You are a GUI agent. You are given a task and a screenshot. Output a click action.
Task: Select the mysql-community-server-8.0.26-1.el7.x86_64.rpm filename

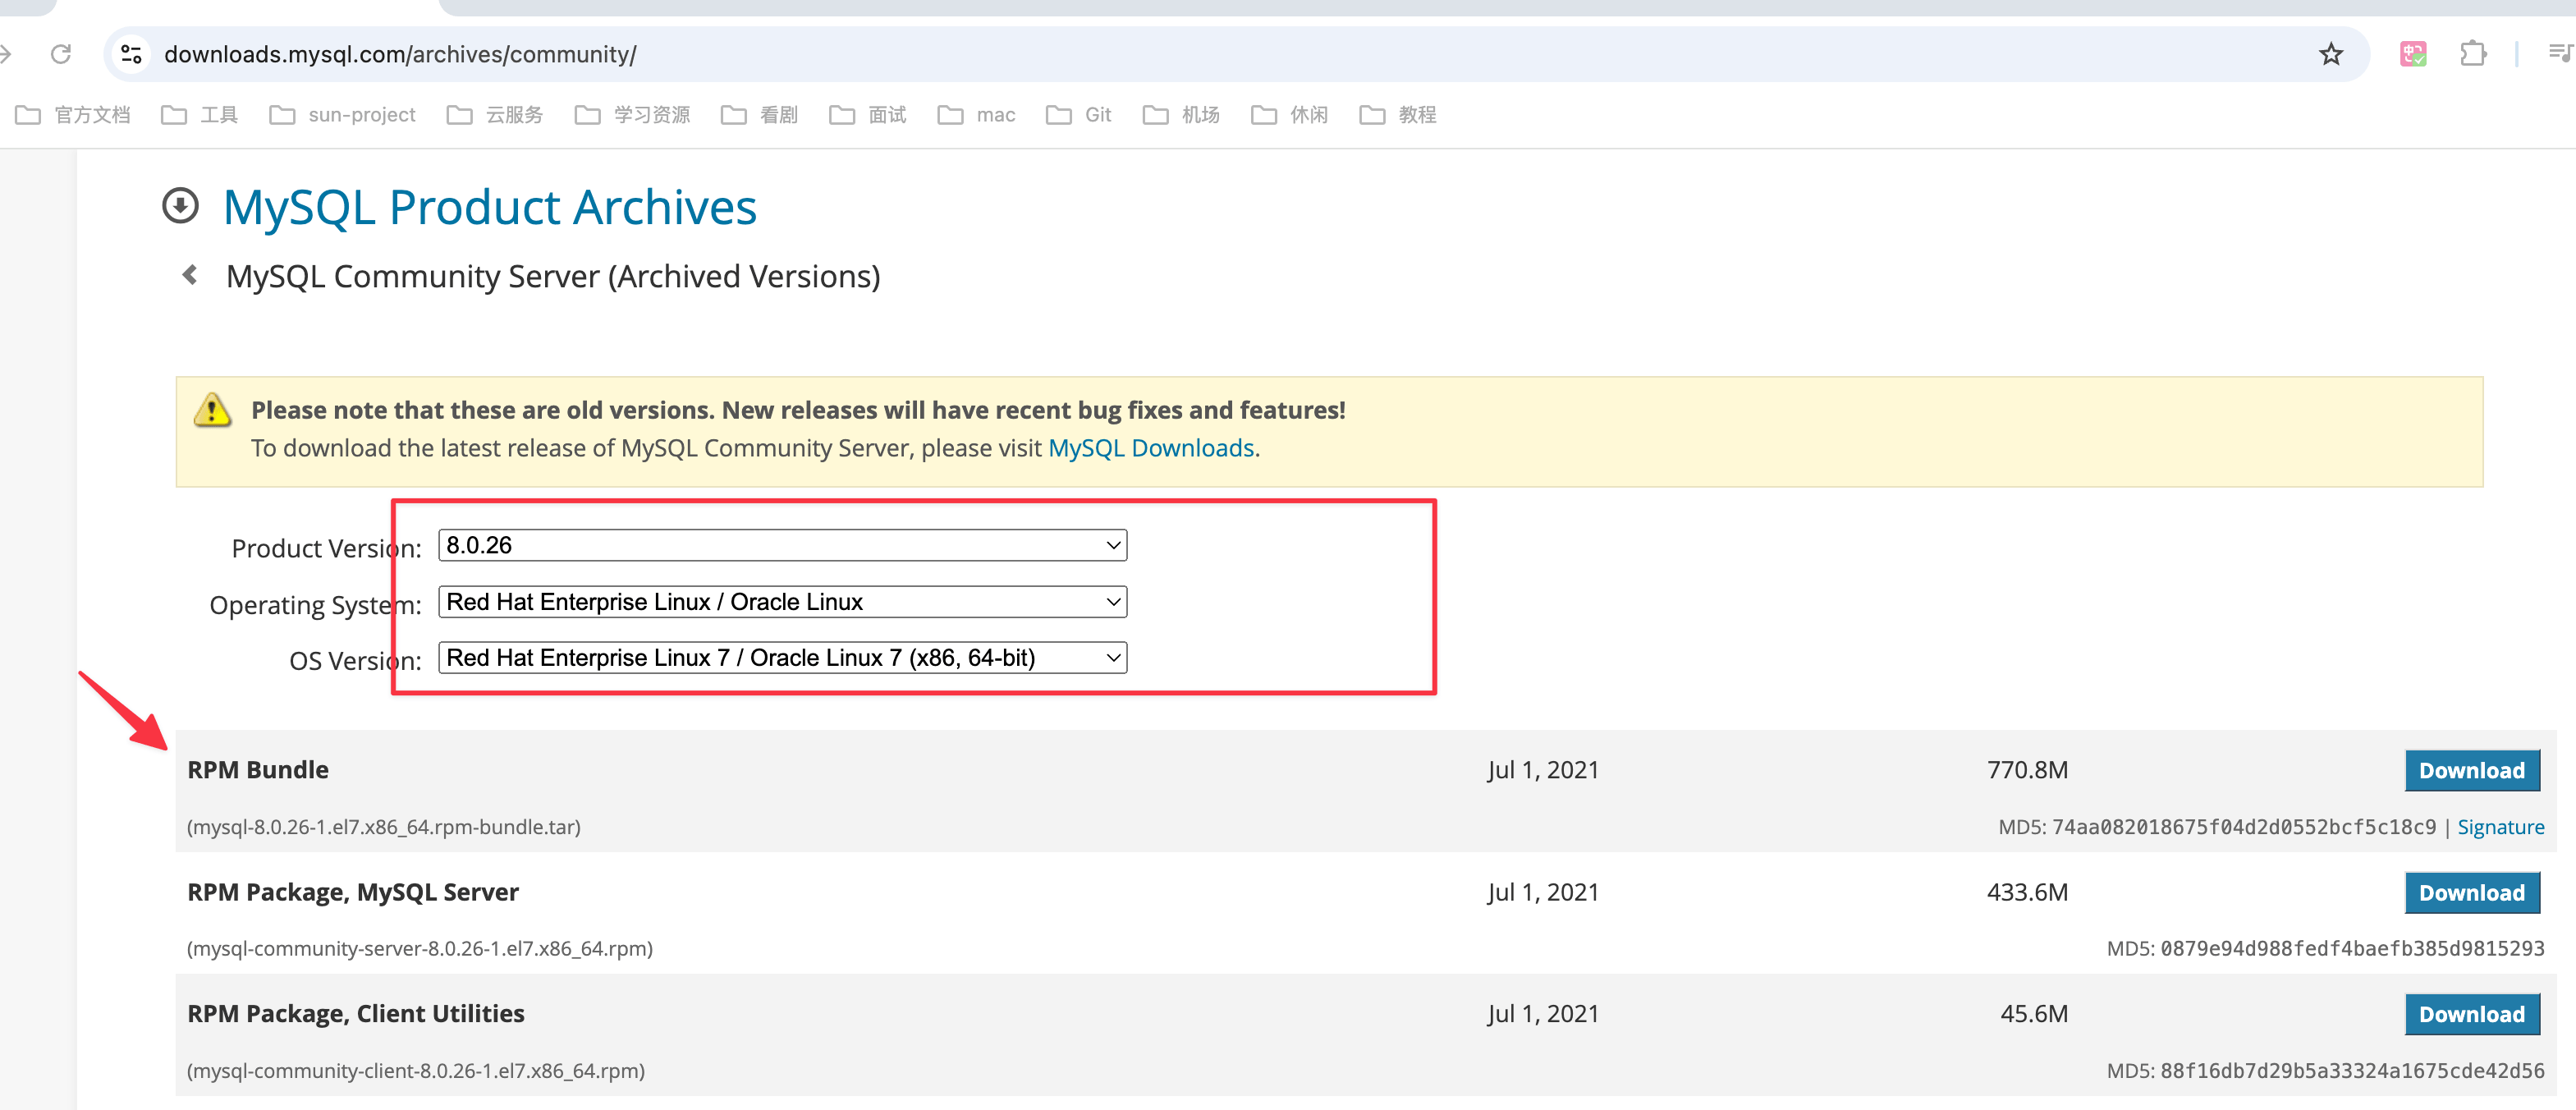tap(420, 948)
